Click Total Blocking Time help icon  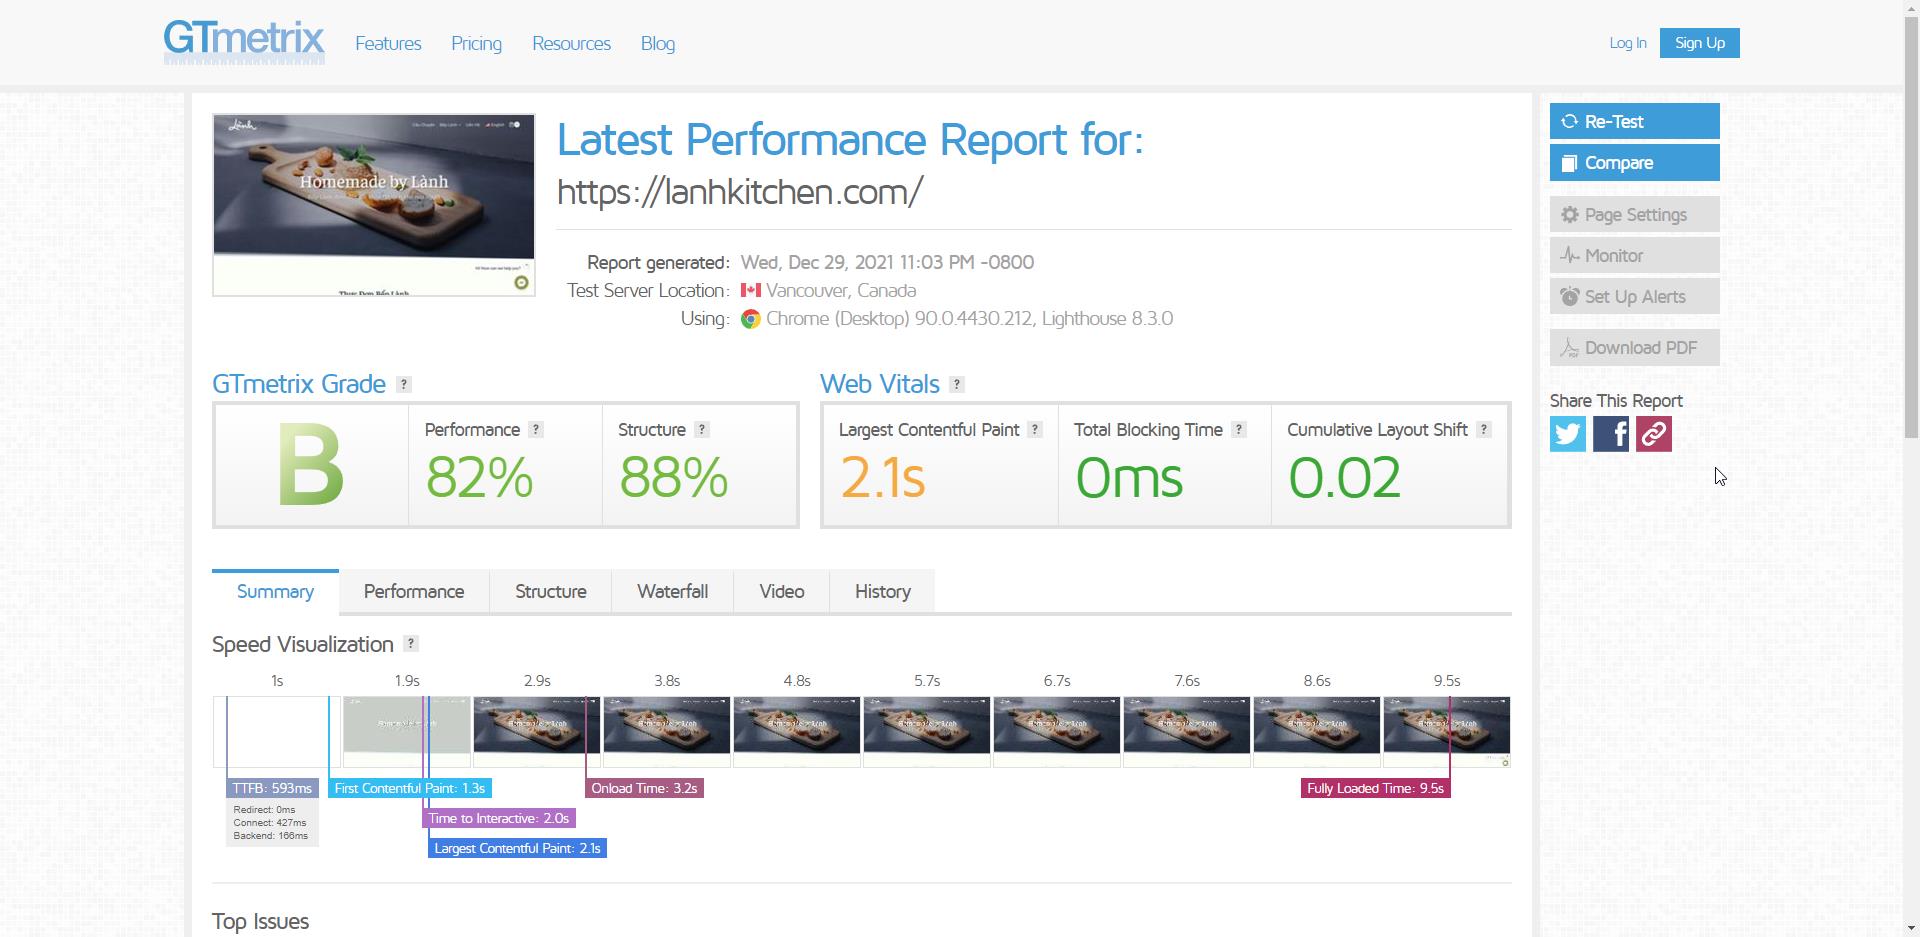[x=1239, y=430]
